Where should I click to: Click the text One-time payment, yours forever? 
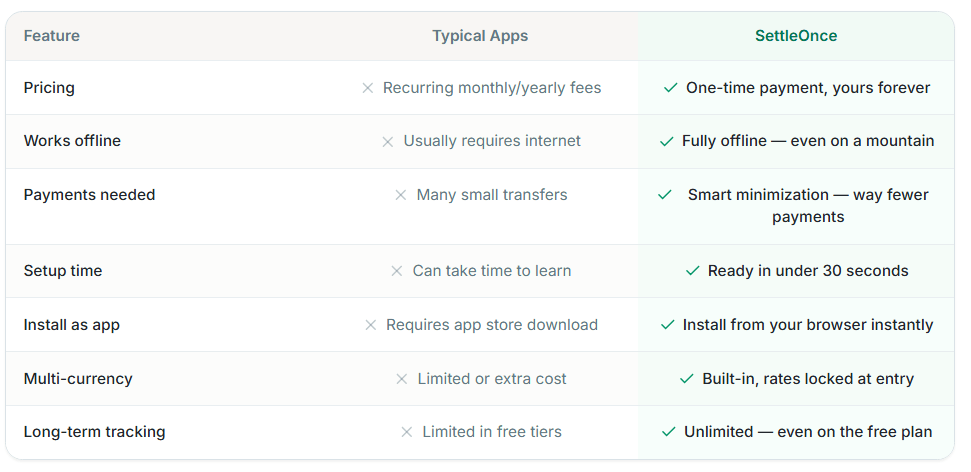pyautogui.click(x=808, y=88)
